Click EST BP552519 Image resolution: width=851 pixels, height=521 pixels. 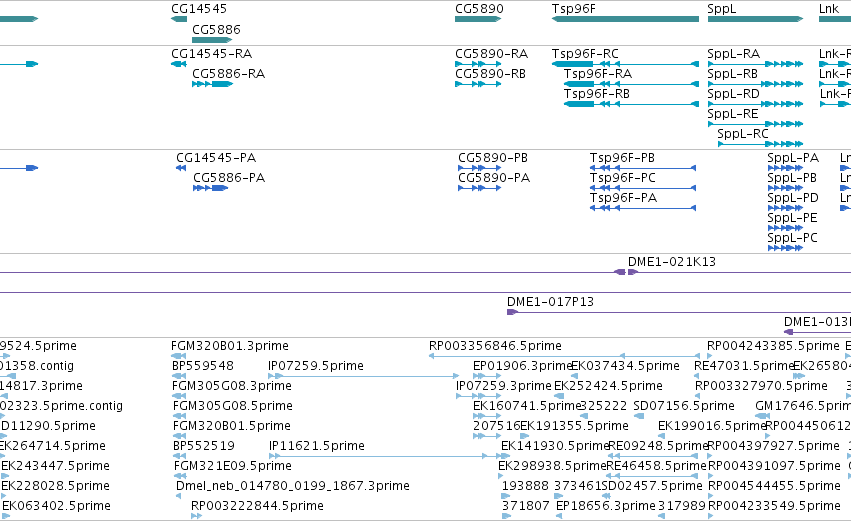coord(204,446)
